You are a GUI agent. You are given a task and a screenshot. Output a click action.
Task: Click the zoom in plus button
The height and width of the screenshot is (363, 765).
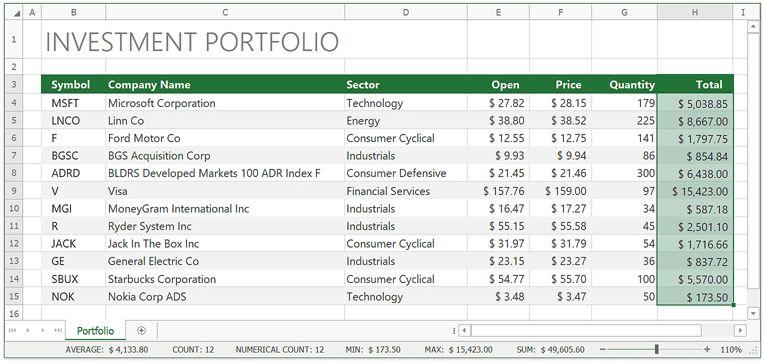click(x=707, y=349)
